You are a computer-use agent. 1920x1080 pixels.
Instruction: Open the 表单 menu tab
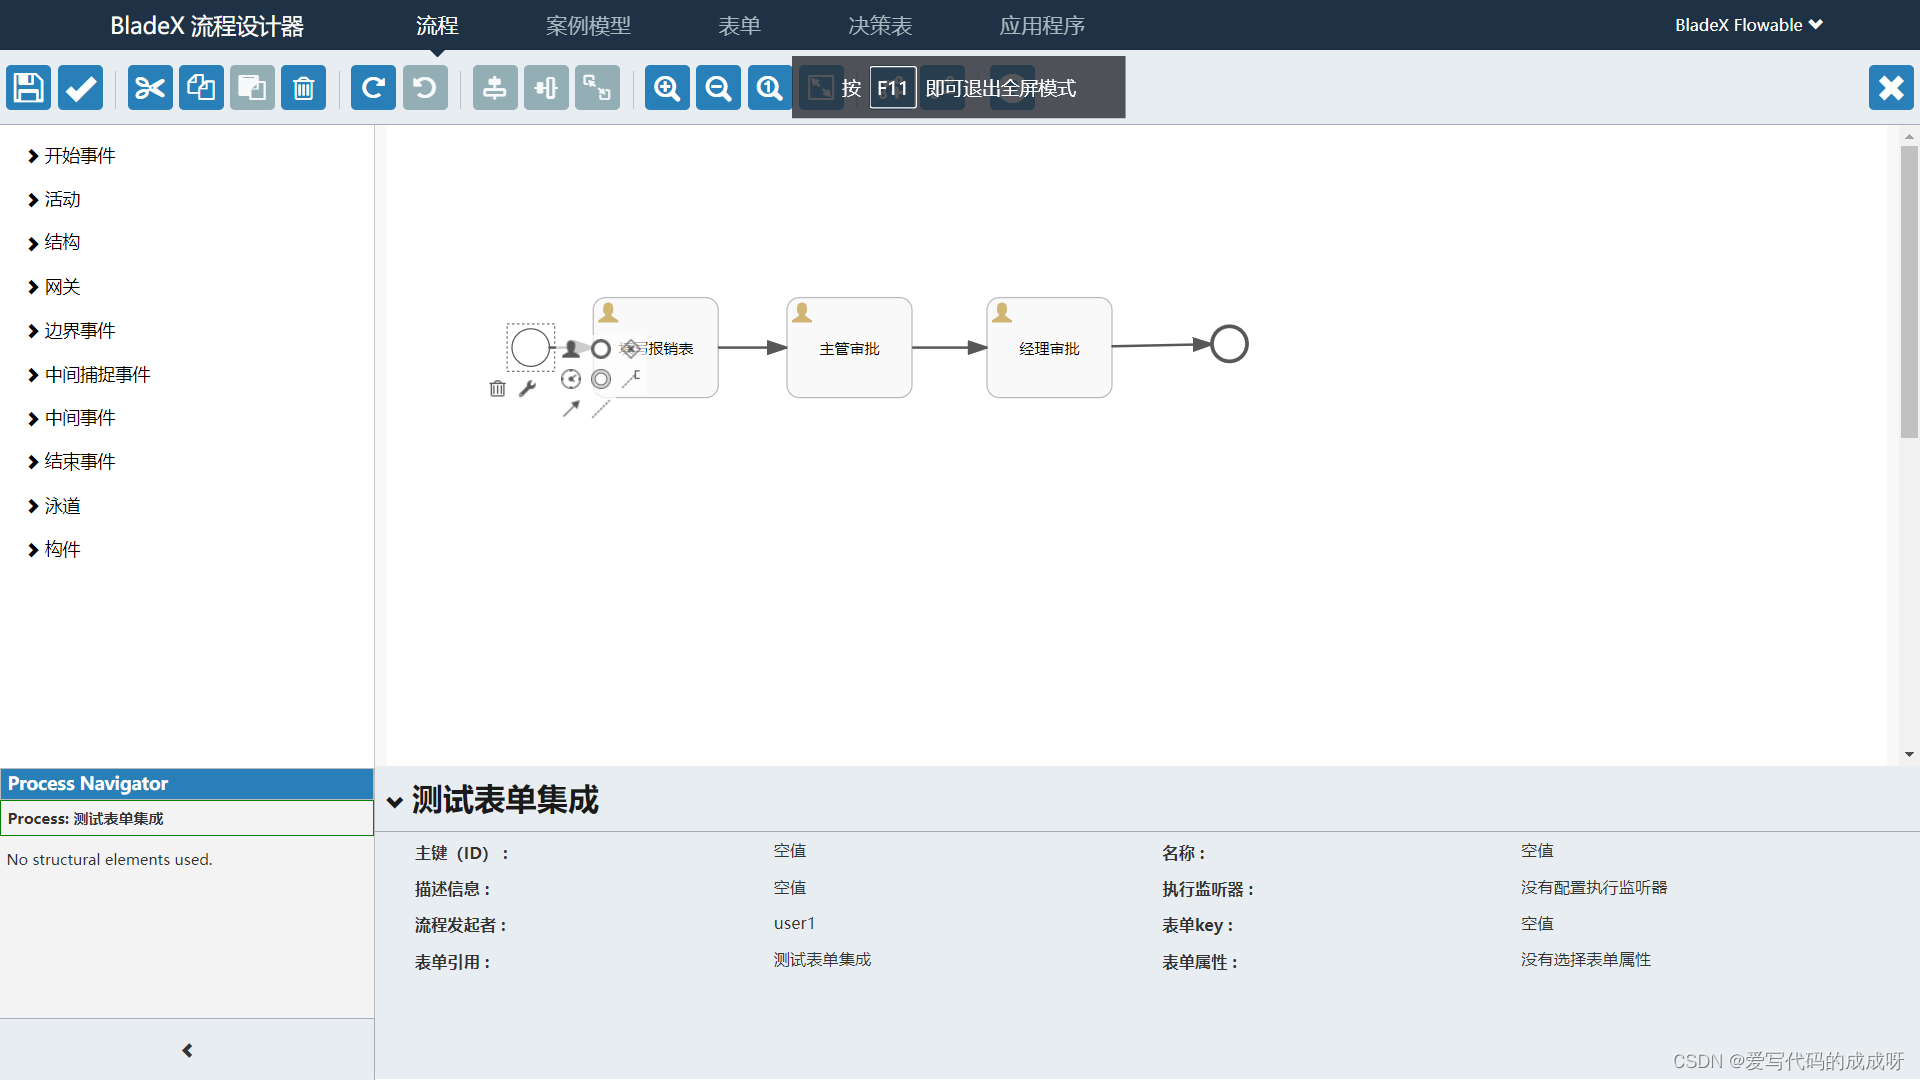tap(737, 24)
